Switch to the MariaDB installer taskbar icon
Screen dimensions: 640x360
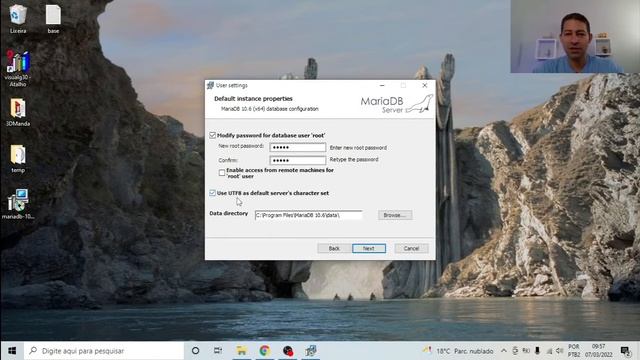coord(311,351)
